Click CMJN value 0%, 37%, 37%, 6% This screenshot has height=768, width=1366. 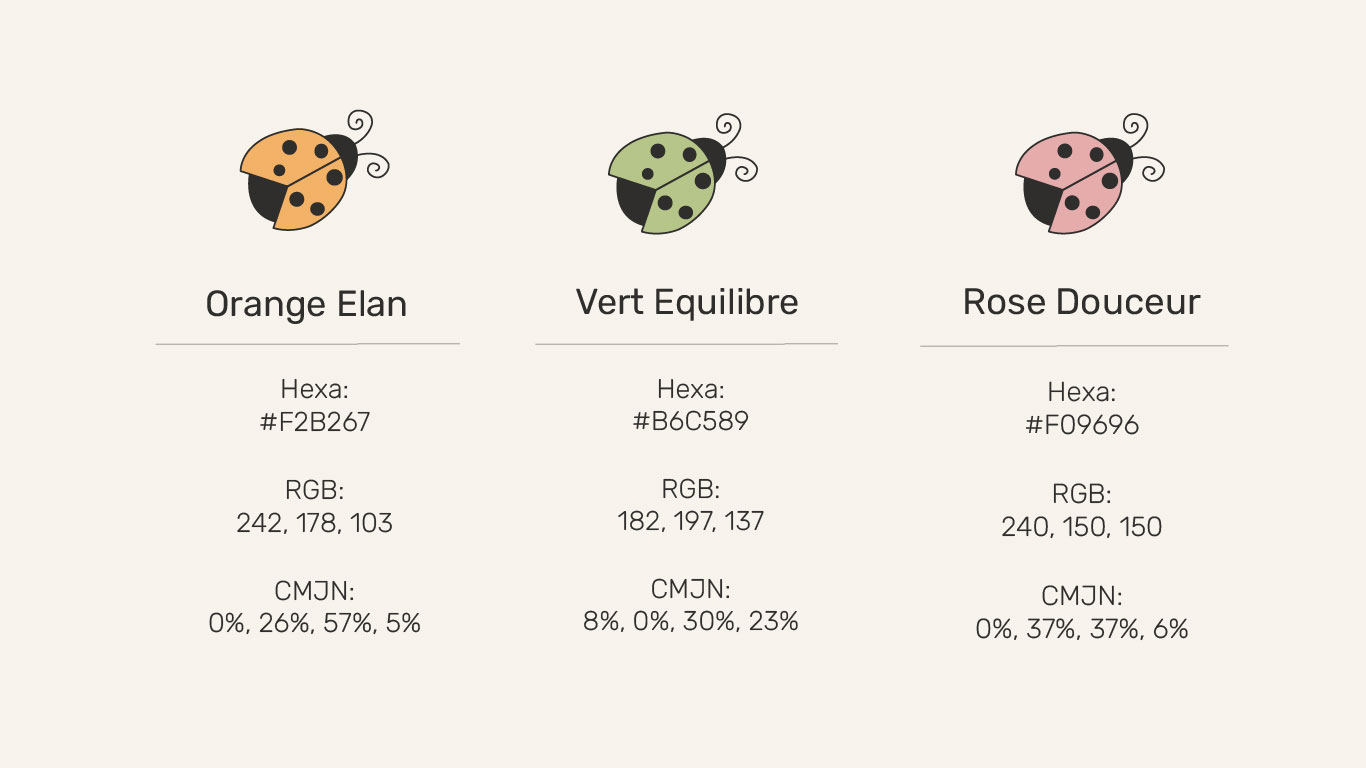1082,629
